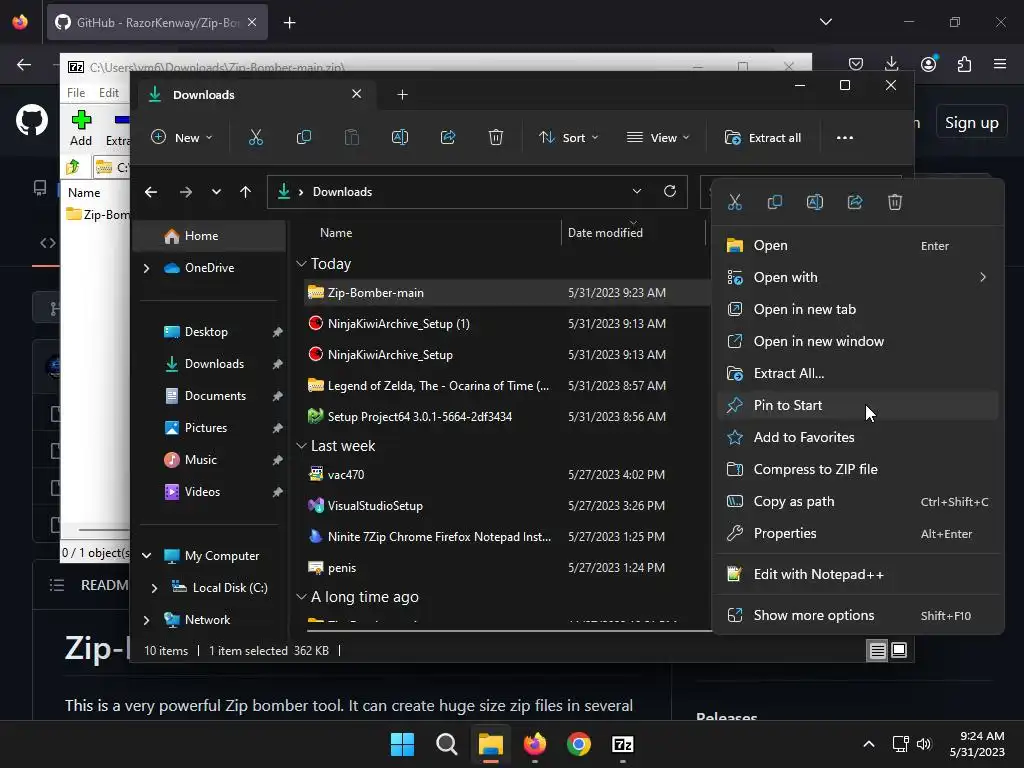Choose Extract All... in context menu
1024x768 pixels.
click(x=857, y=374)
